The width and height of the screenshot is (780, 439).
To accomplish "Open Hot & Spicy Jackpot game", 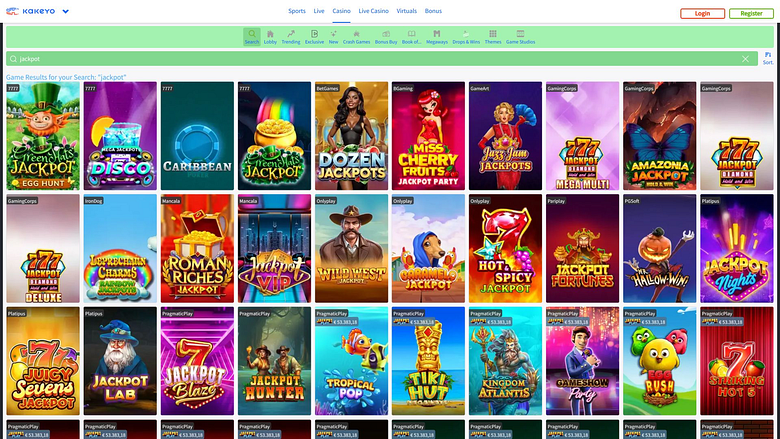I will 505,249.
